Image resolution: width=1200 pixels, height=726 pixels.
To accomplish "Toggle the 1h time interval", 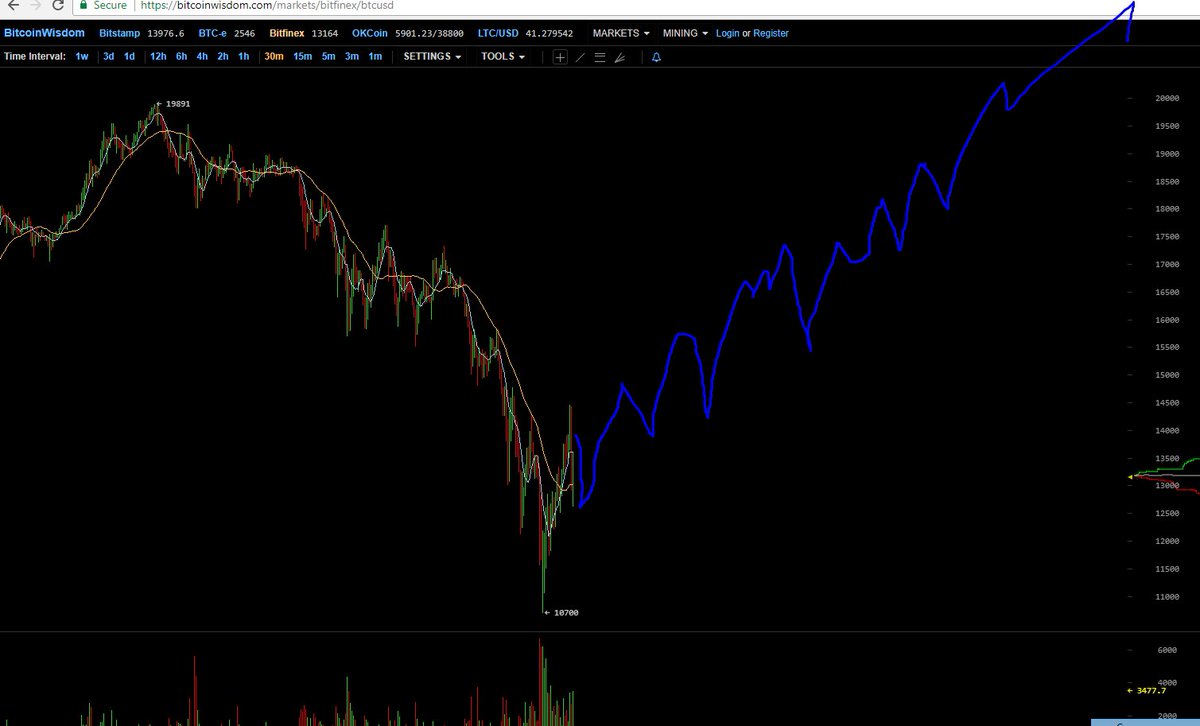I will click(x=243, y=57).
